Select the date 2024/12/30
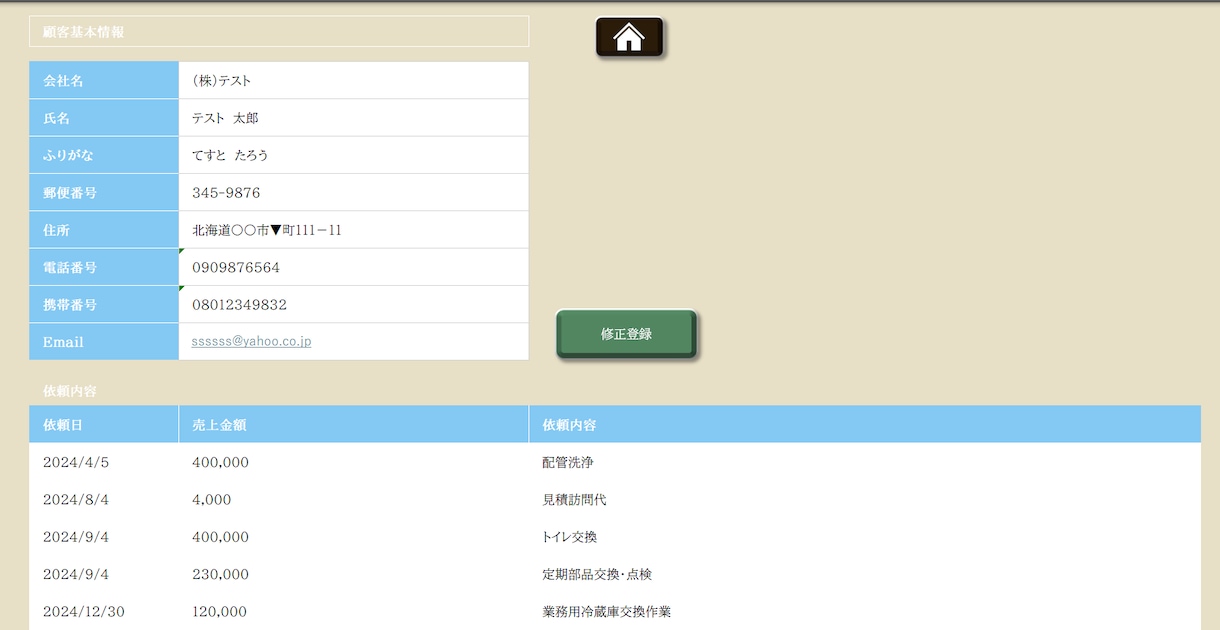Screen dimensions: 1220x630 pos(84,612)
